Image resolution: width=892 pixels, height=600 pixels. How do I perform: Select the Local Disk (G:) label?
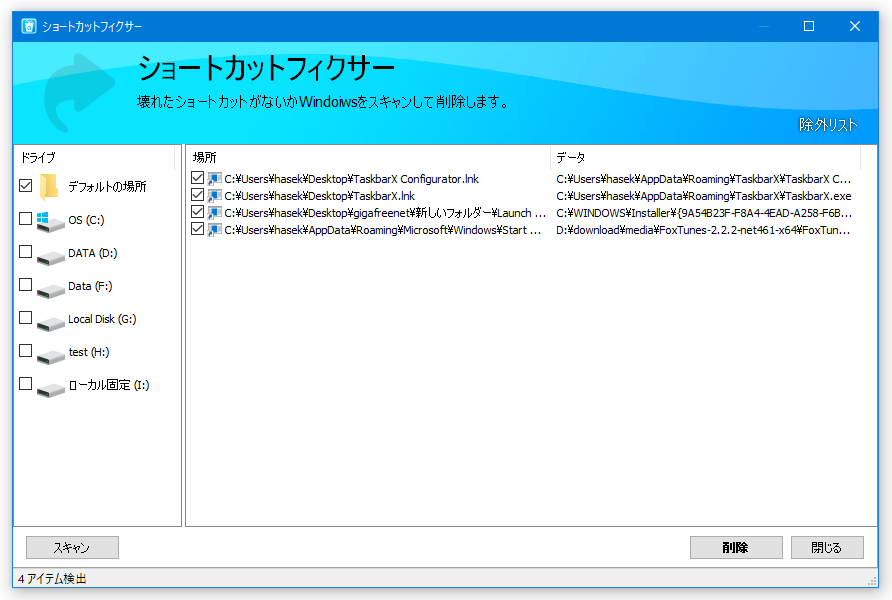click(102, 319)
